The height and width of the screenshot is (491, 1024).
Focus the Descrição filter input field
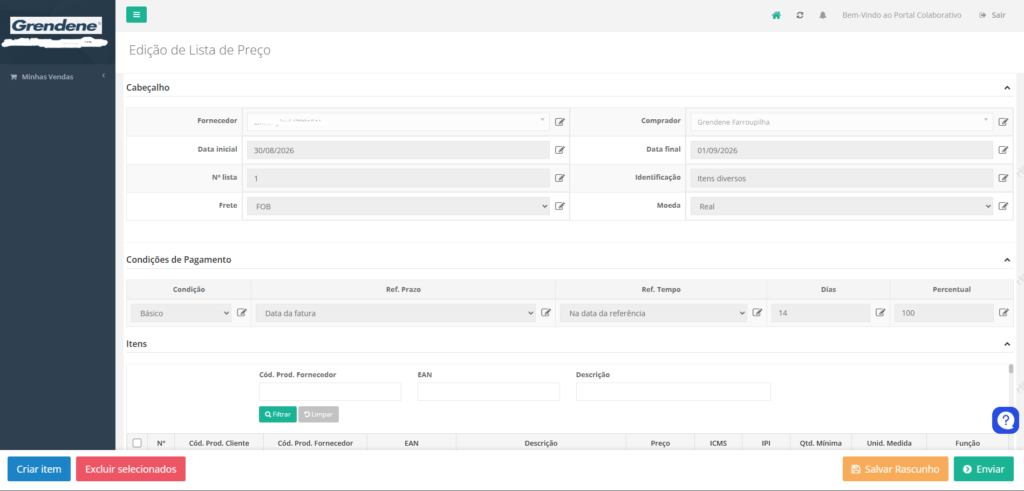pos(673,392)
